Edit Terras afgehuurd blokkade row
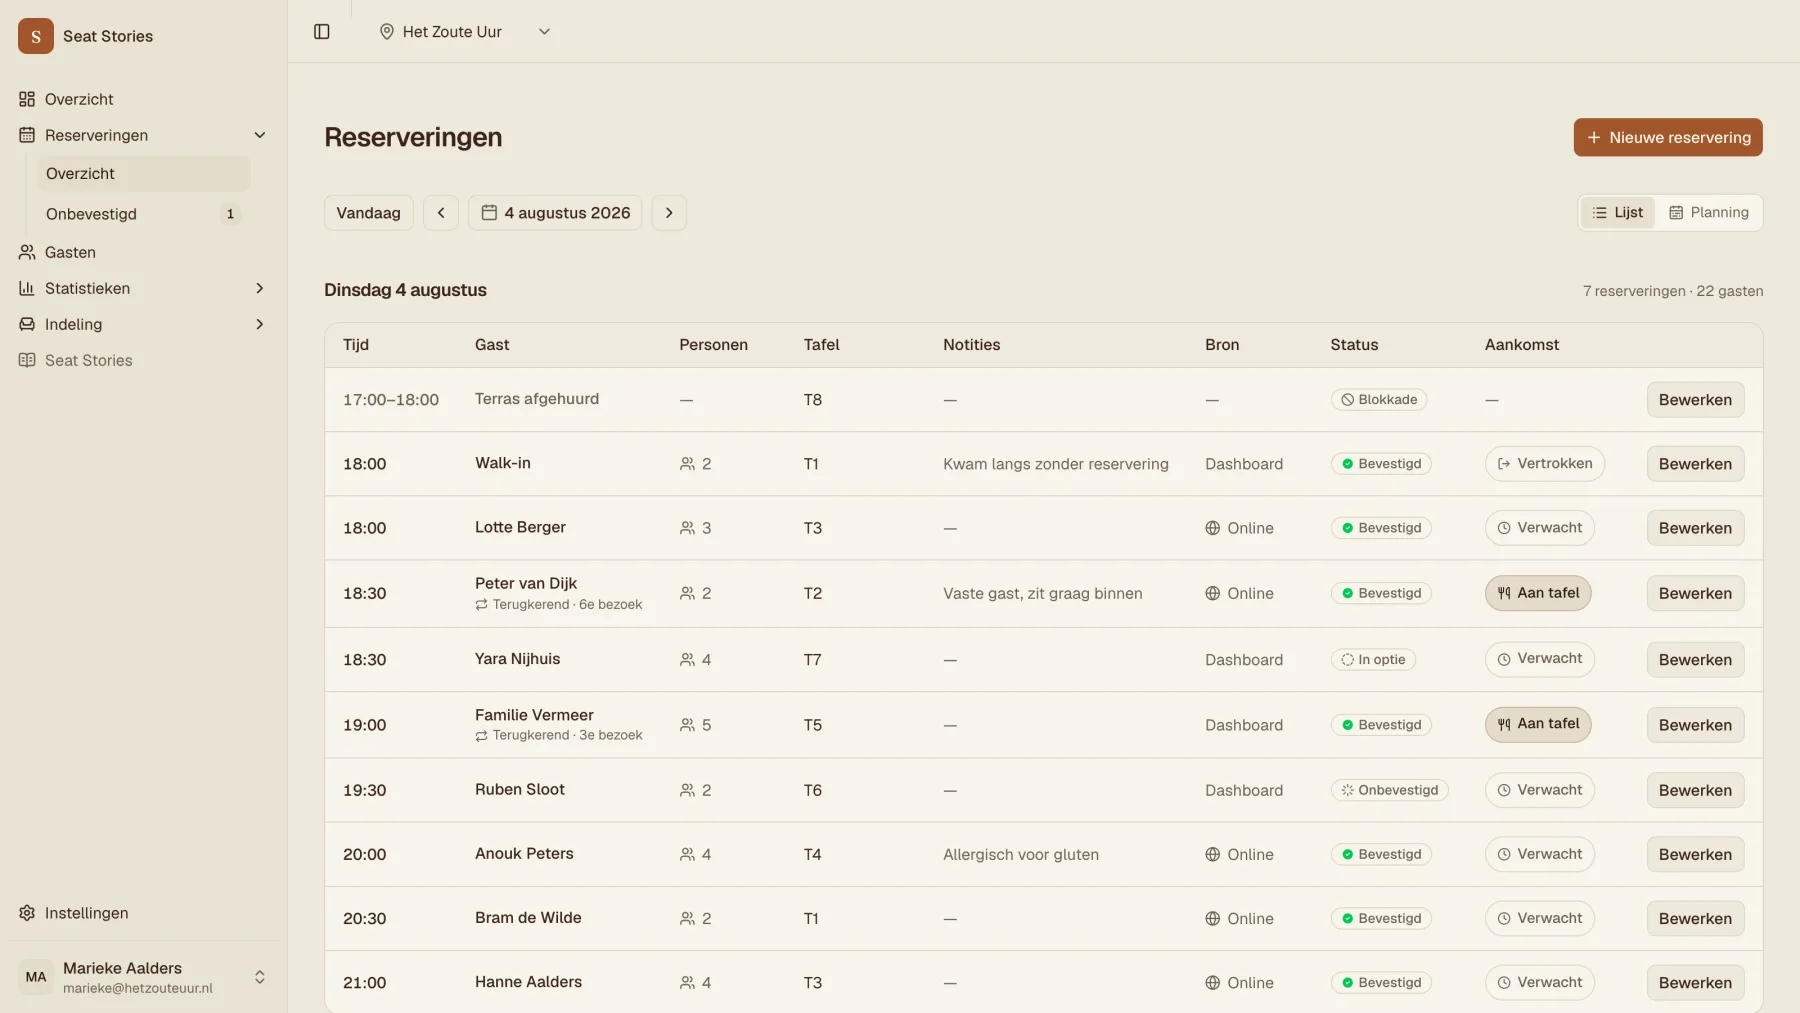Image resolution: width=1800 pixels, height=1013 pixels. (1695, 400)
